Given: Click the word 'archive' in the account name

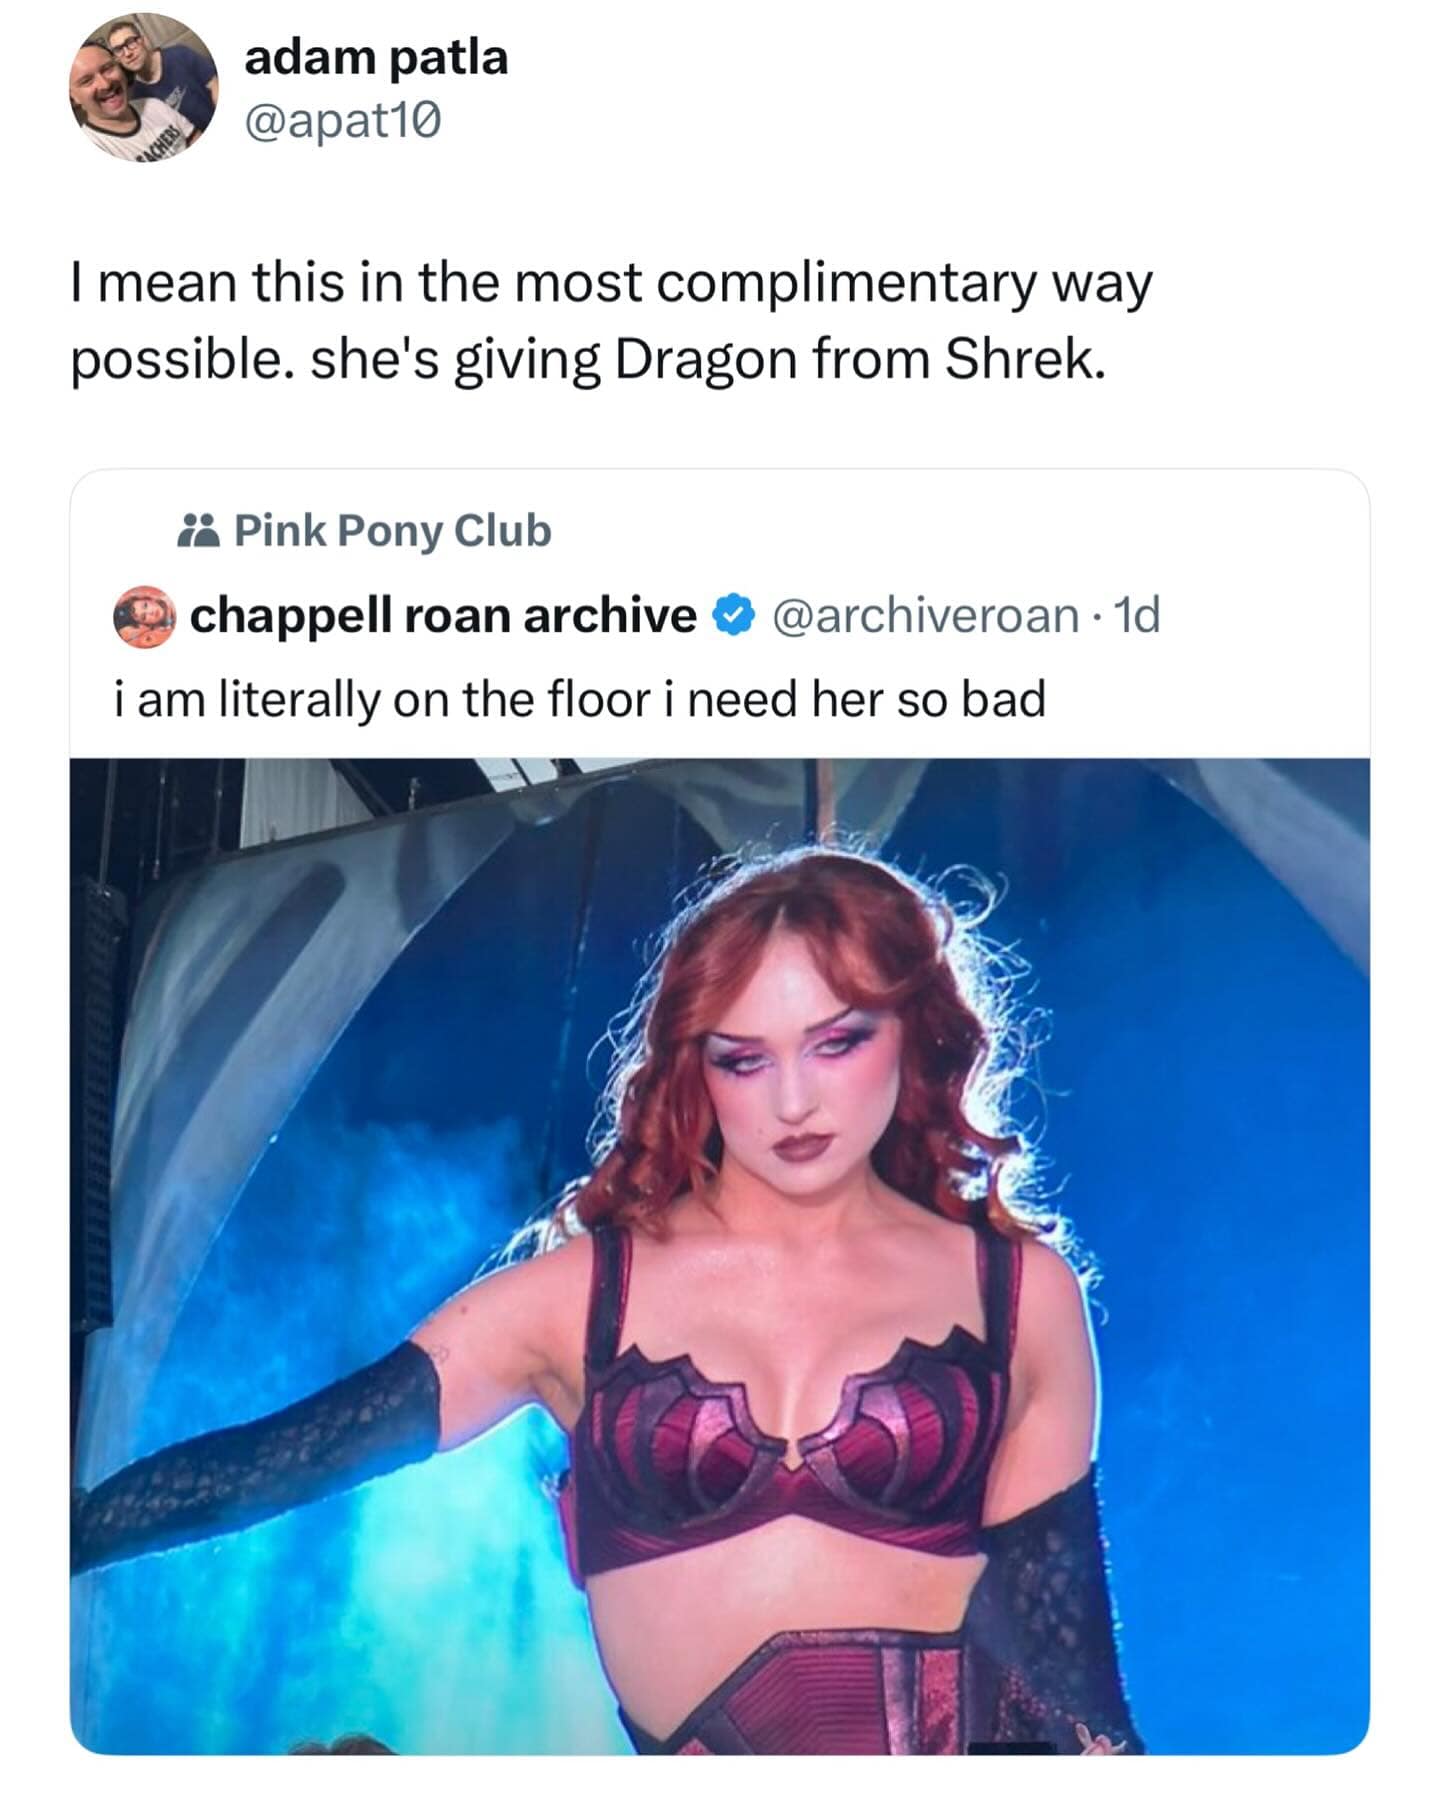Looking at the screenshot, I should pos(610,616).
